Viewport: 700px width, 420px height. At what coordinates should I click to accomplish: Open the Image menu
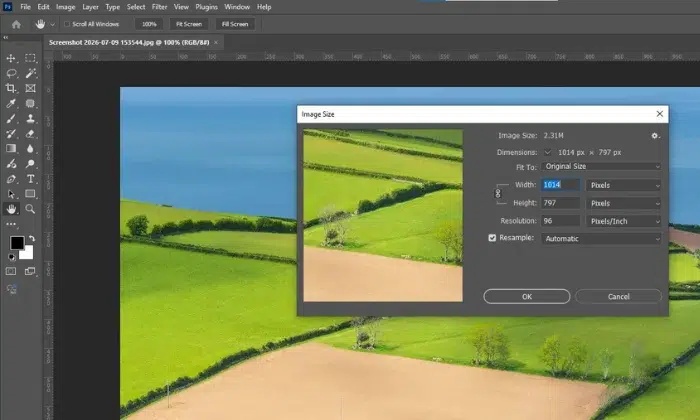point(65,7)
